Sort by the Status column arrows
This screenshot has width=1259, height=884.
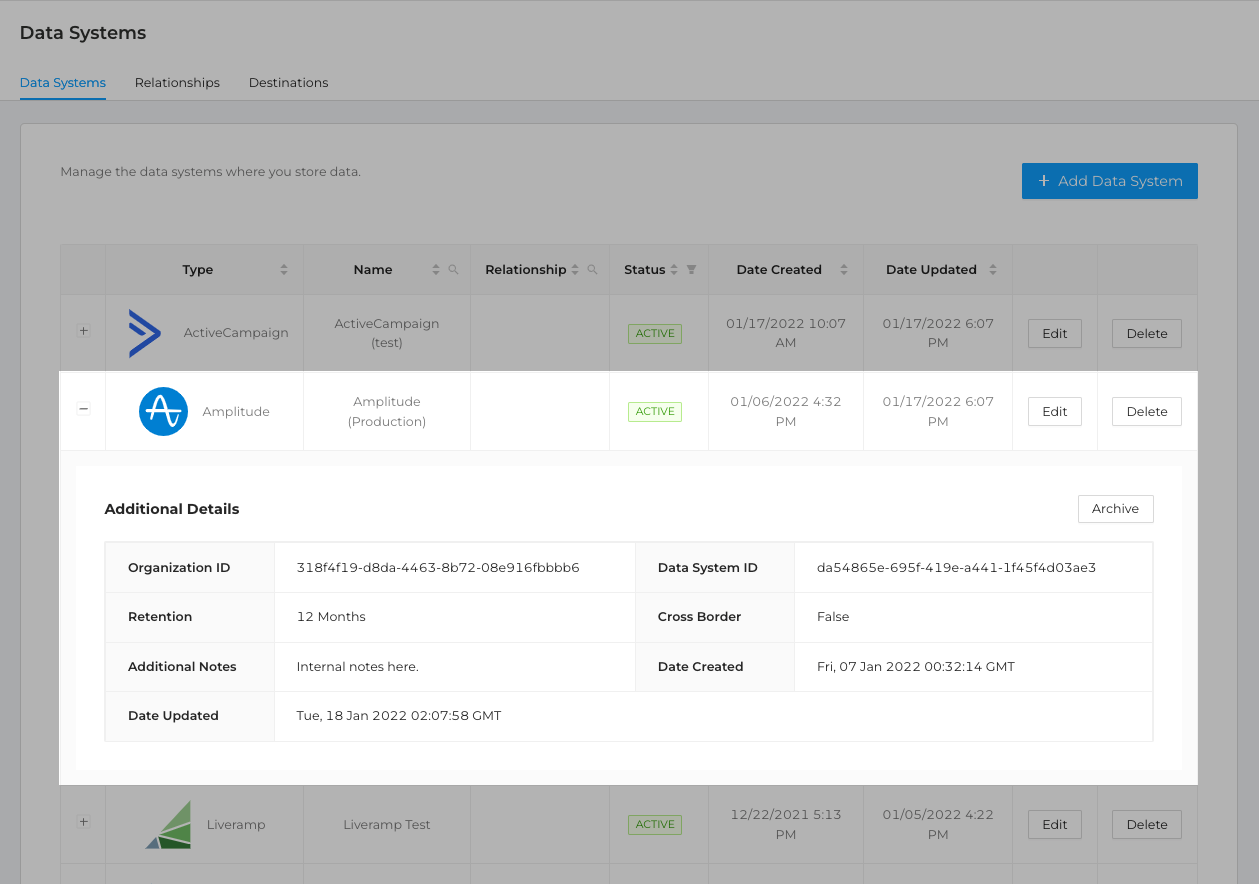tap(674, 270)
